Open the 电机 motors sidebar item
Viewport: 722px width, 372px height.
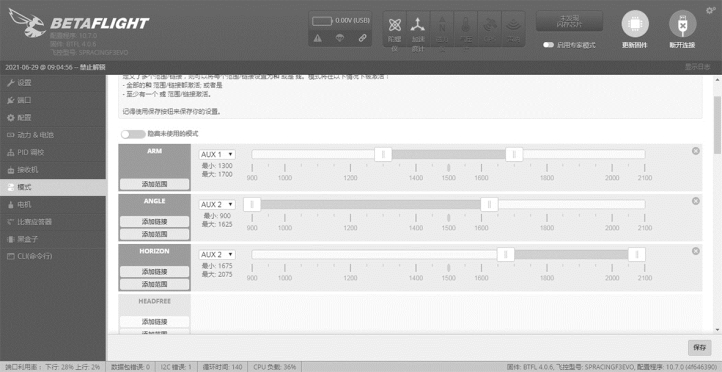click(x=53, y=204)
